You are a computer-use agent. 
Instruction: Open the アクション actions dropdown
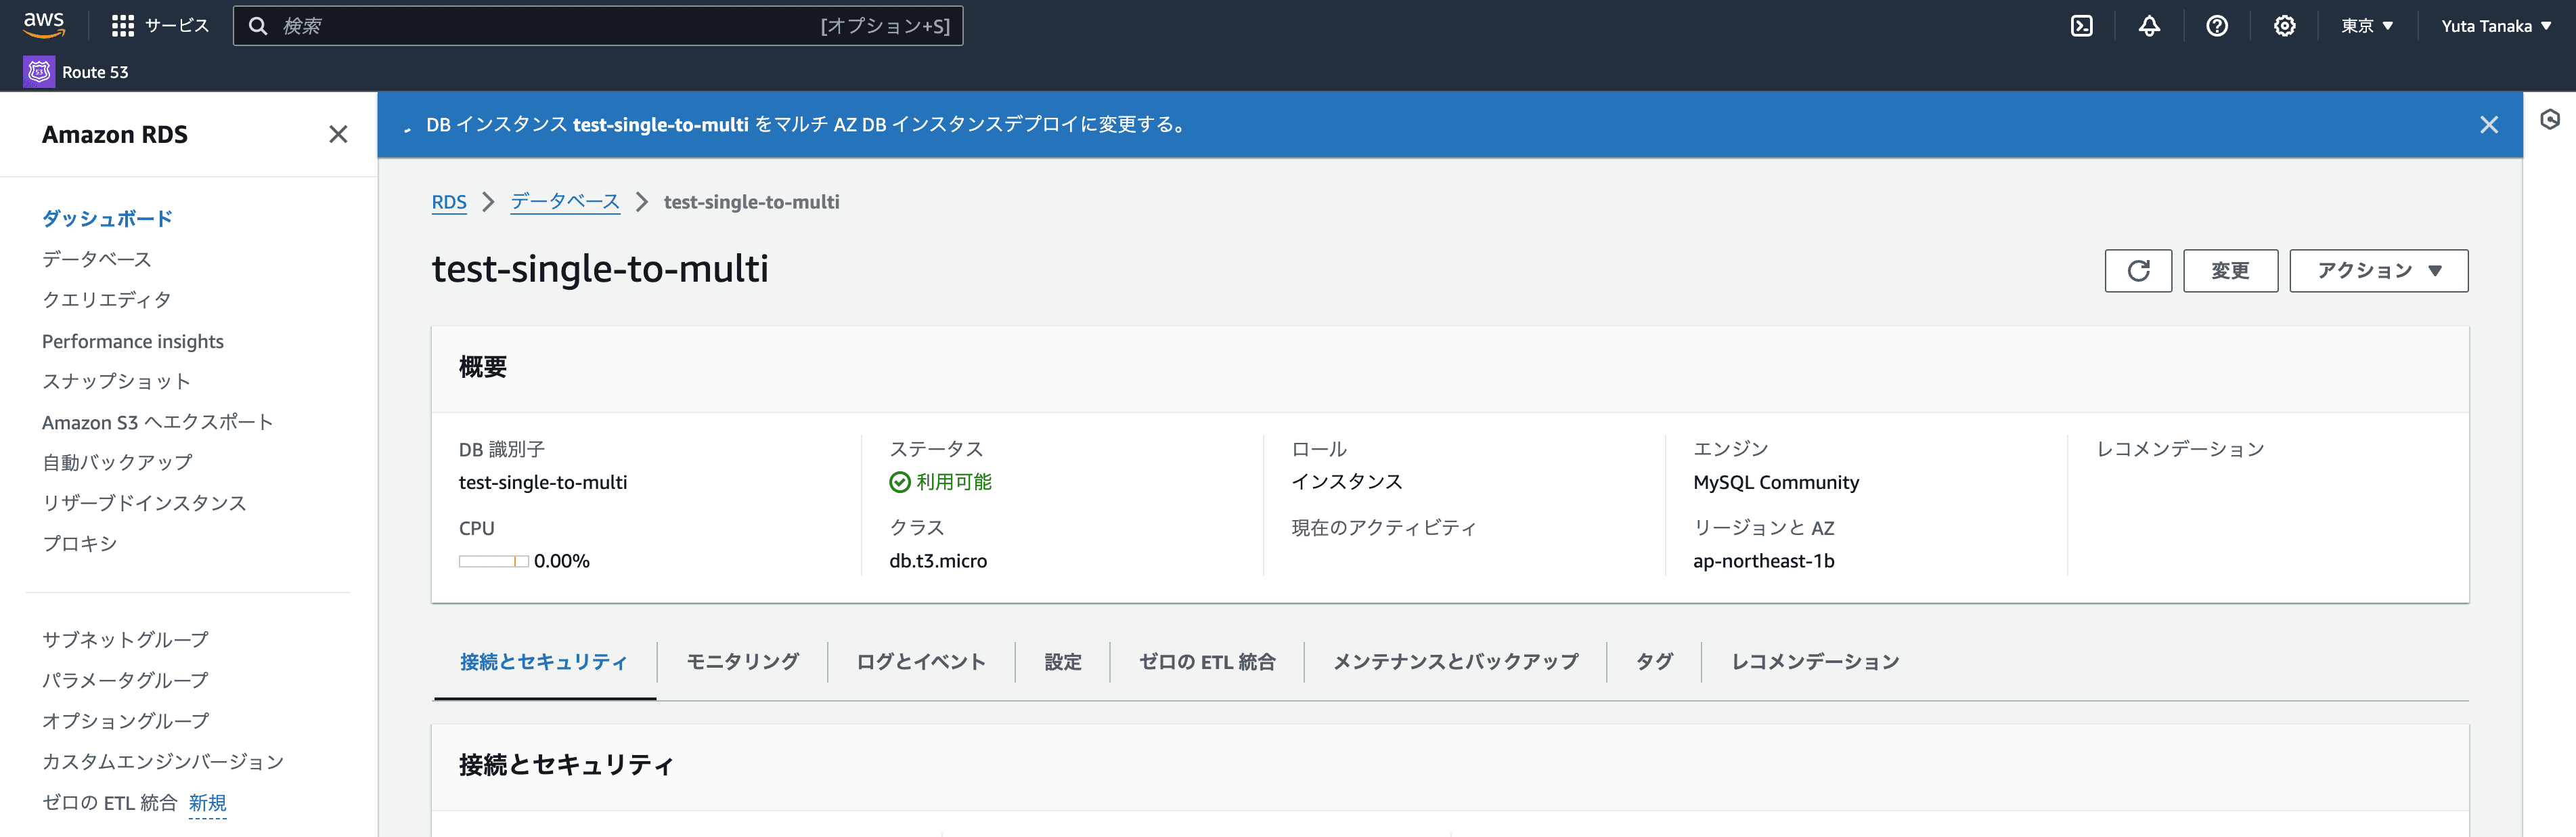(2378, 271)
